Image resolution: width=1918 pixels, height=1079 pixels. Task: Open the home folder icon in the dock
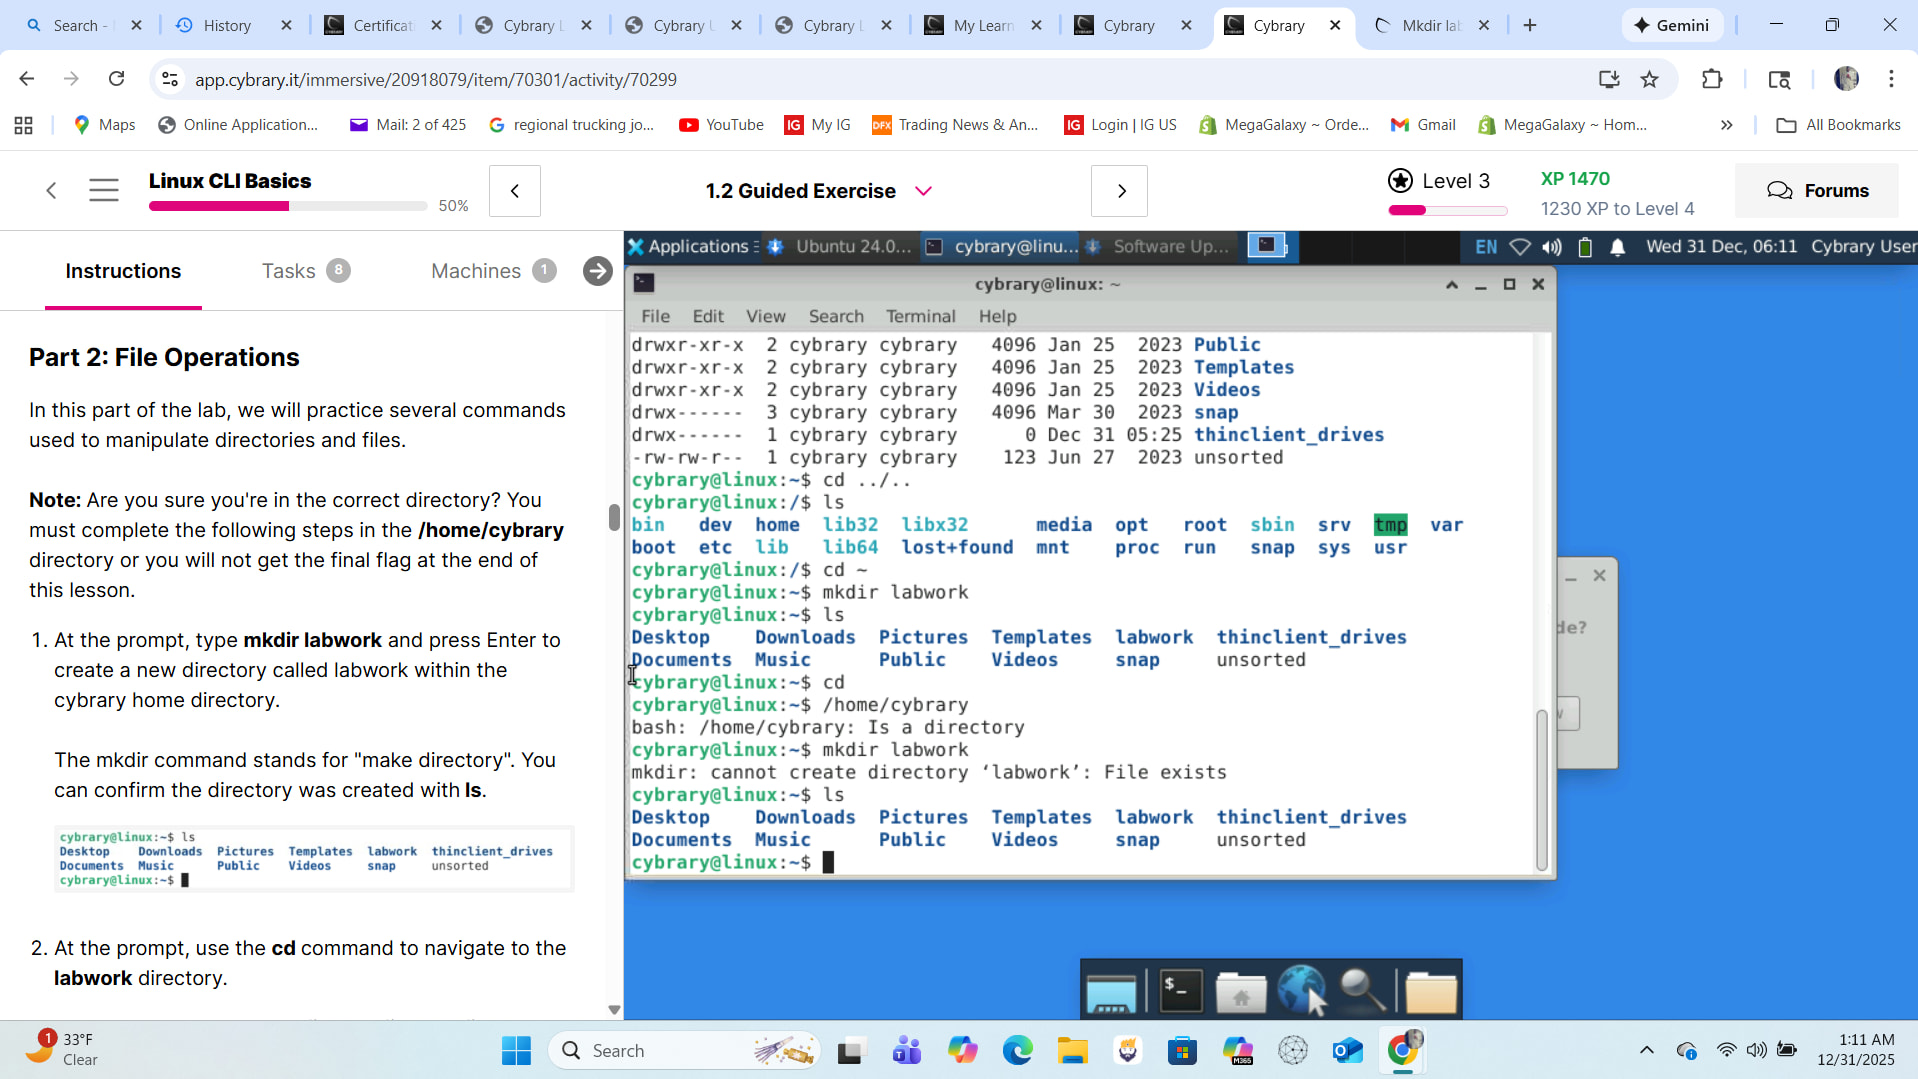pos(1241,992)
